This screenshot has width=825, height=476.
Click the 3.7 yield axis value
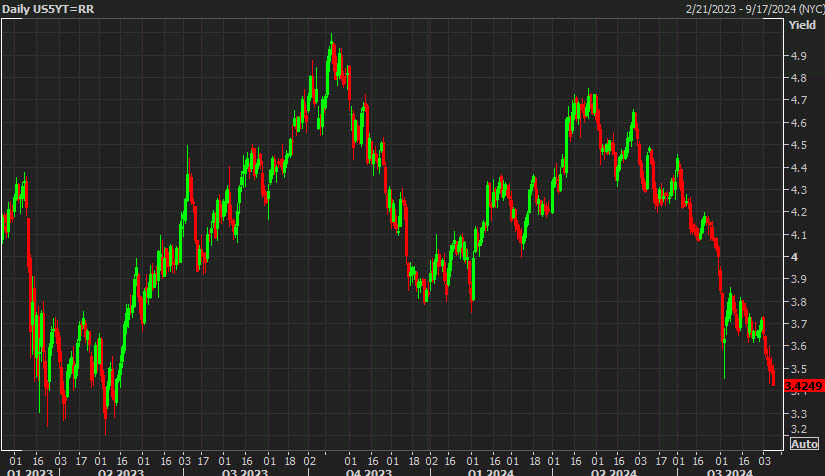click(799, 324)
